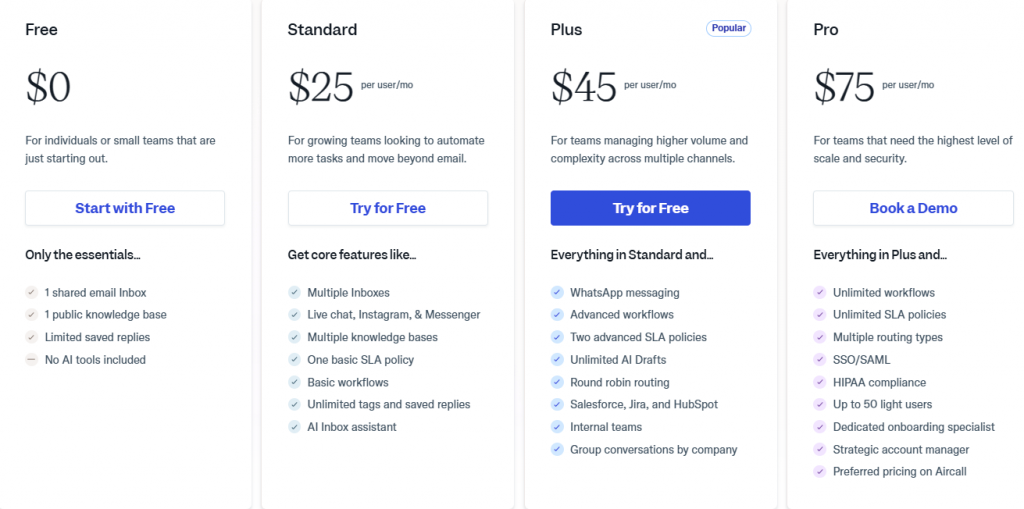Click the Free plan title
The width and height of the screenshot is (1024, 509).
click(x=40, y=29)
